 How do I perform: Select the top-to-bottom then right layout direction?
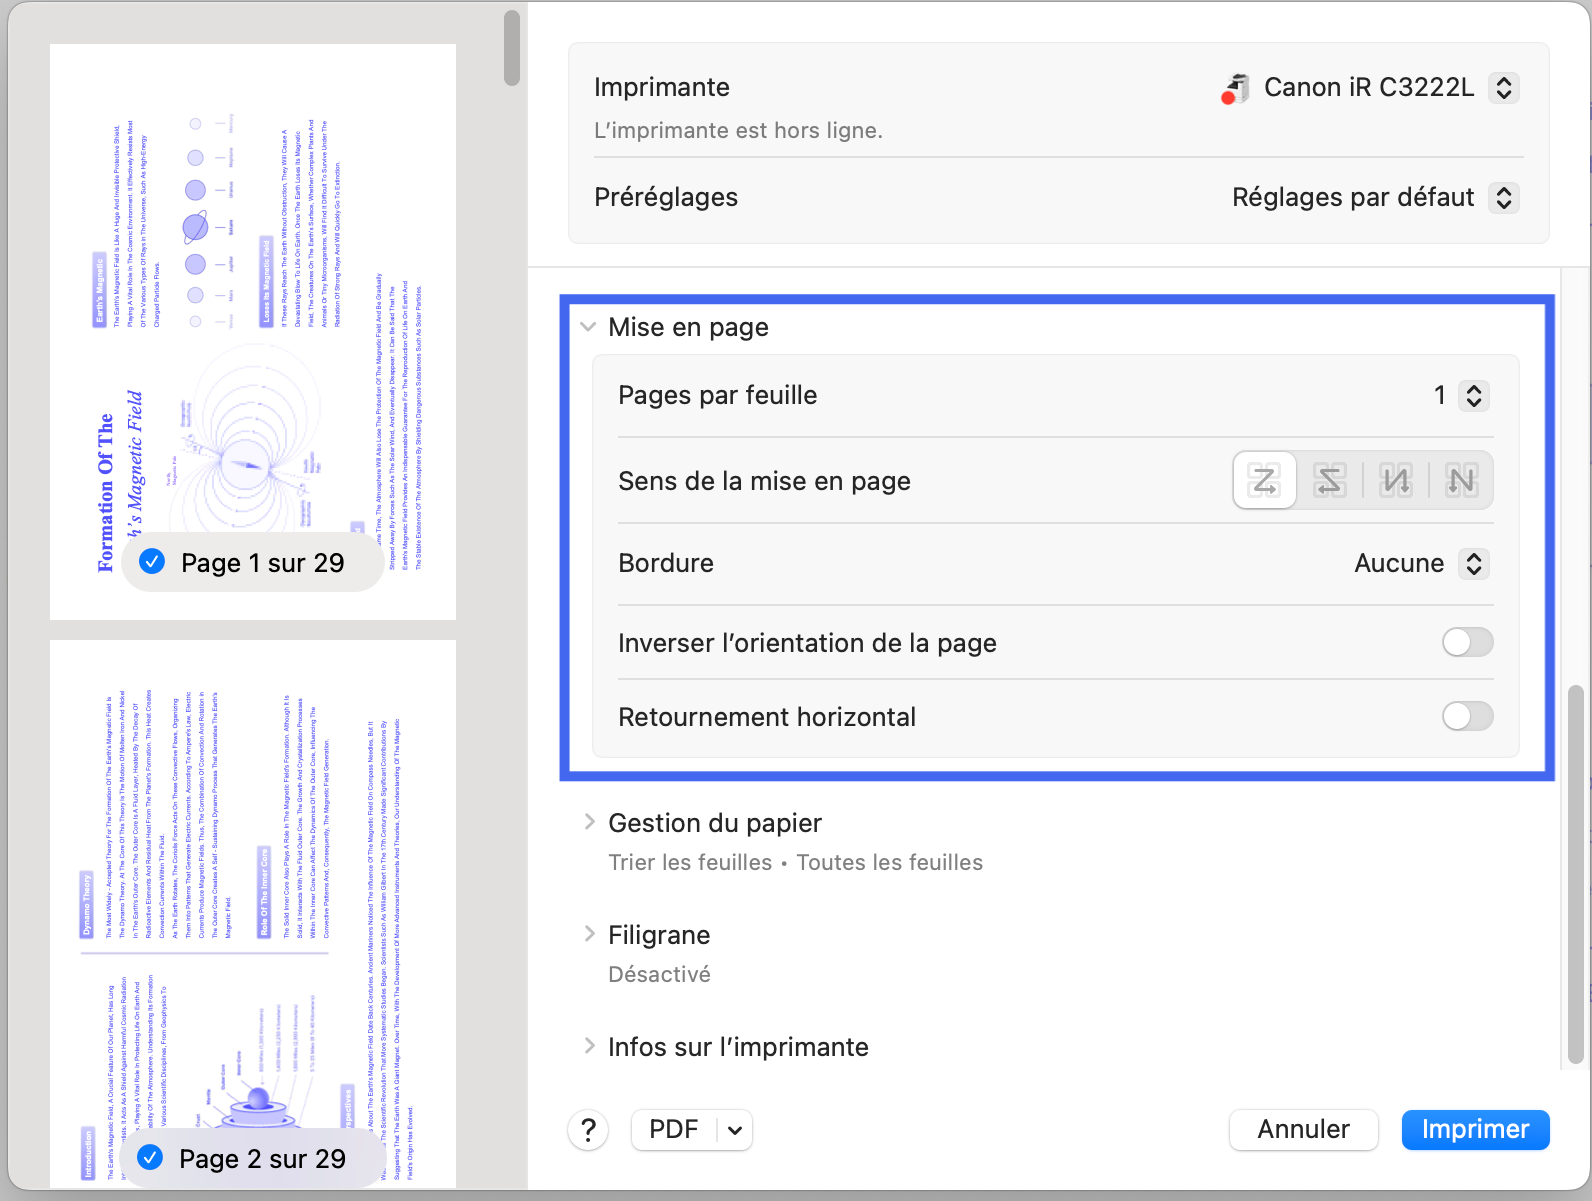1396,481
